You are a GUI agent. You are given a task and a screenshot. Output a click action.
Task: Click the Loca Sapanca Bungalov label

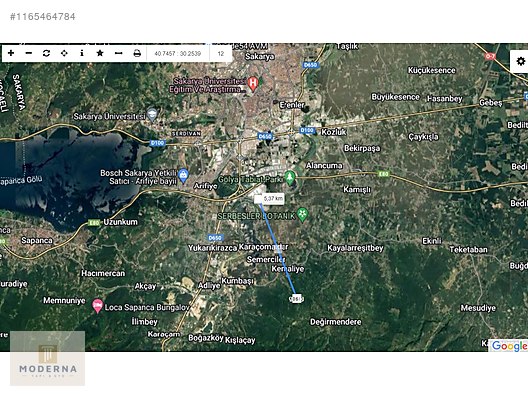[x=147, y=307]
